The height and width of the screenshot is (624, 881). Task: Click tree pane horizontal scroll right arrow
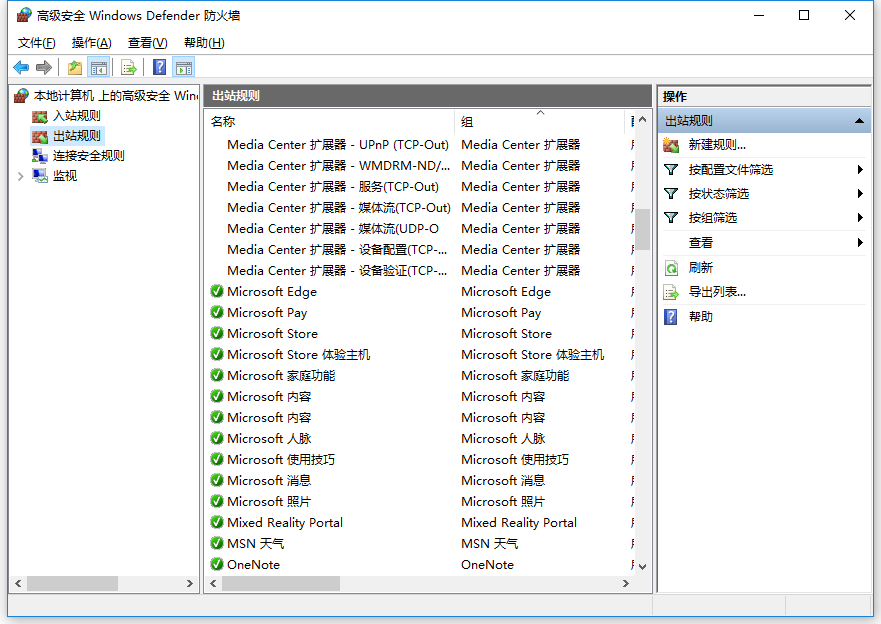(190, 584)
